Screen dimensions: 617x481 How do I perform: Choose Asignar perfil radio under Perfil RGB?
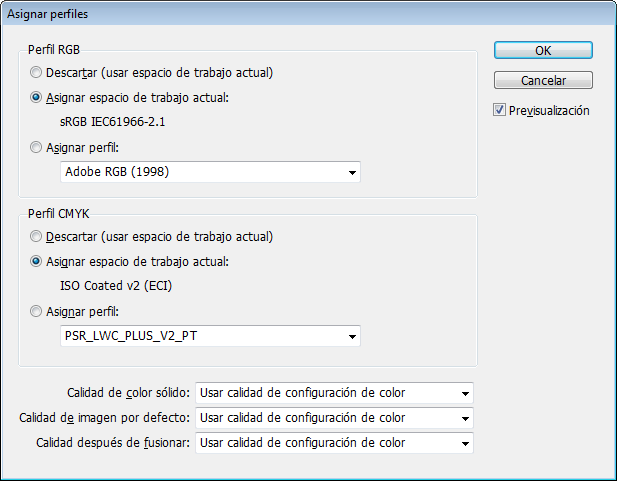coord(36,148)
